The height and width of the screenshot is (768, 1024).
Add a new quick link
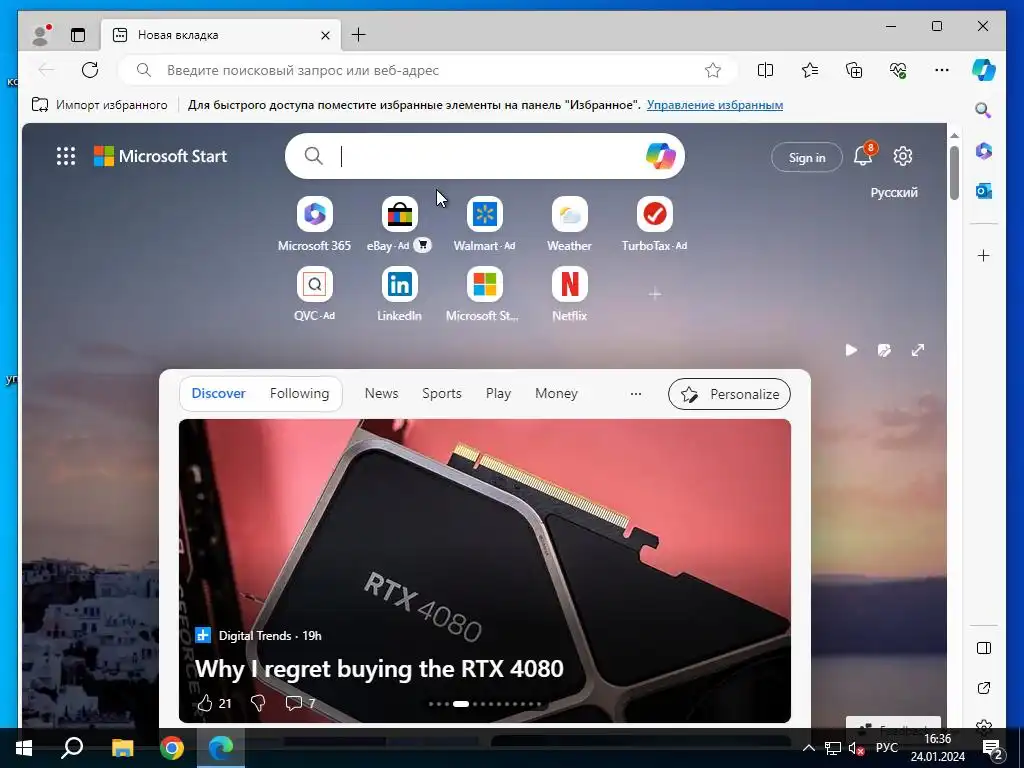654,294
